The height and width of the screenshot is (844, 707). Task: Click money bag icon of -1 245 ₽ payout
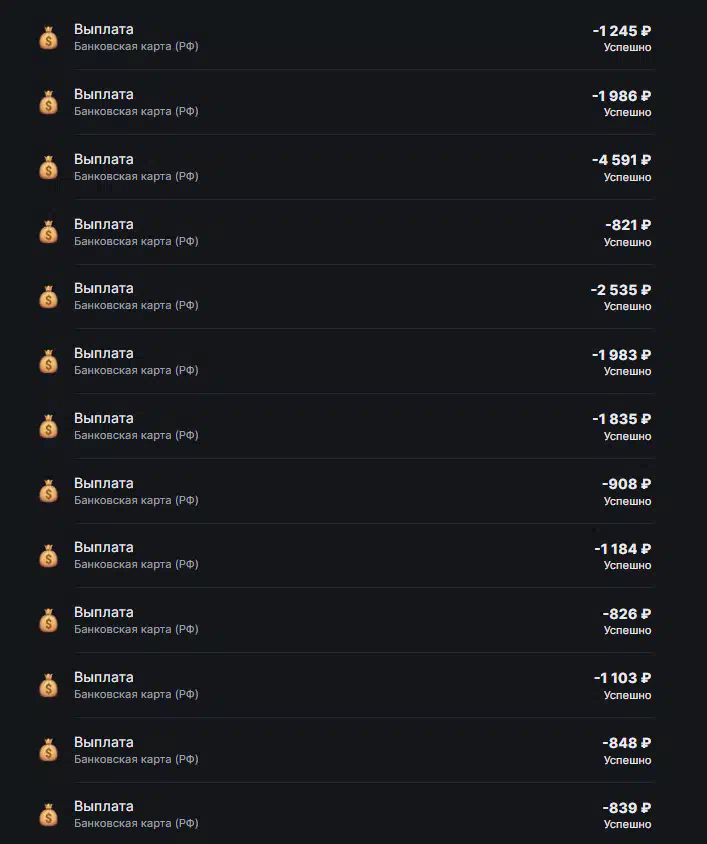tap(48, 38)
